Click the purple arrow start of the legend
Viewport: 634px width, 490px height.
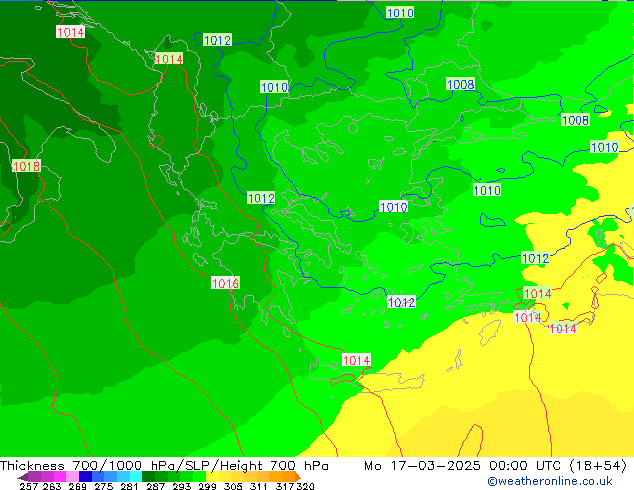(x=23, y=477)
